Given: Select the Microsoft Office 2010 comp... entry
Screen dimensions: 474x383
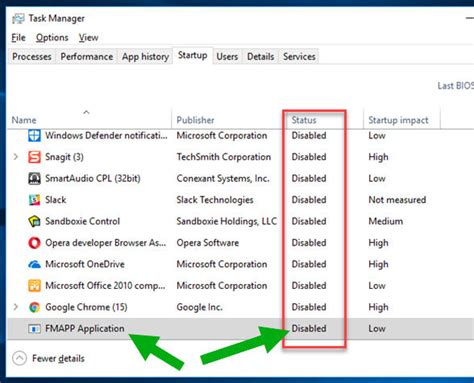Looking at the screenshot, I should coord(105,286).
